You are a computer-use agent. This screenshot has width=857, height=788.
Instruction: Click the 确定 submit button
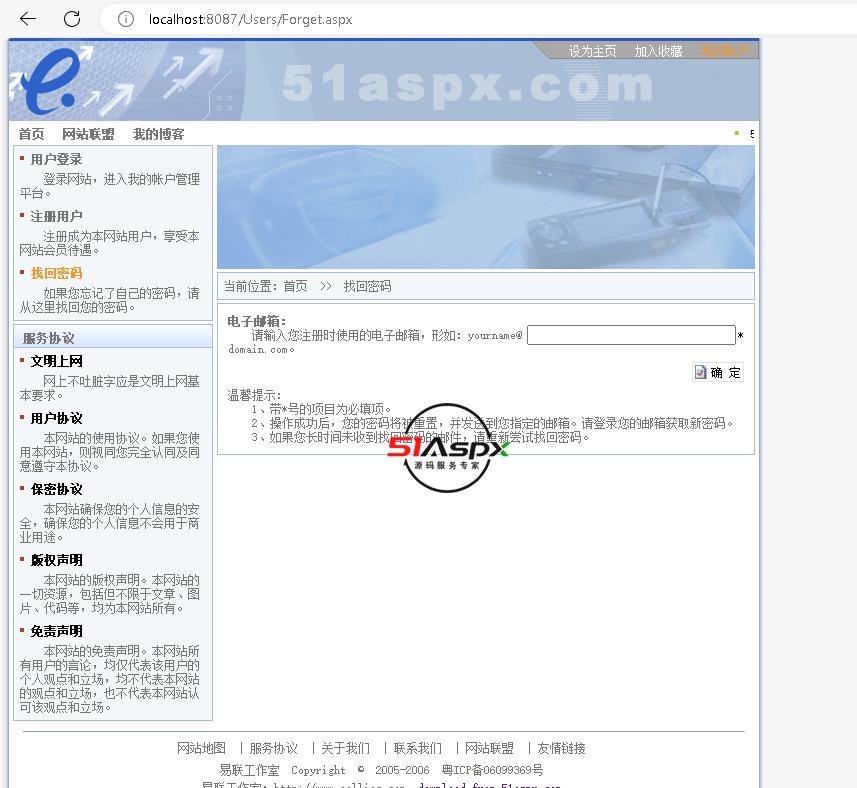point(718,373)
